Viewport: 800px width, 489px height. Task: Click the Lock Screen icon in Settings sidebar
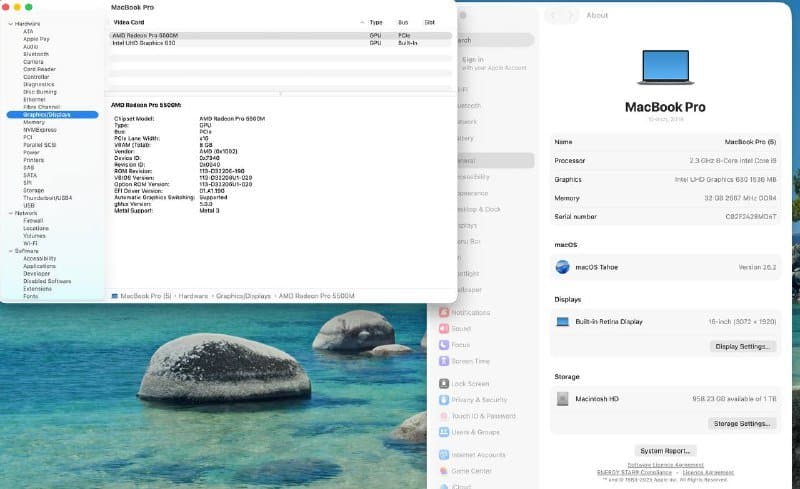click(x=444, y=383)
